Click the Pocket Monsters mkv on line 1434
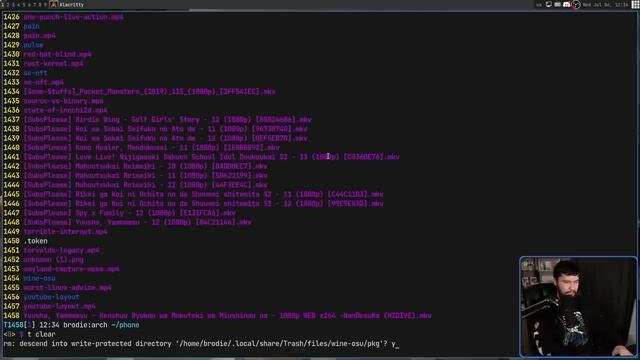This screenshot has height=360, width=640. click(x=149, y=91)
